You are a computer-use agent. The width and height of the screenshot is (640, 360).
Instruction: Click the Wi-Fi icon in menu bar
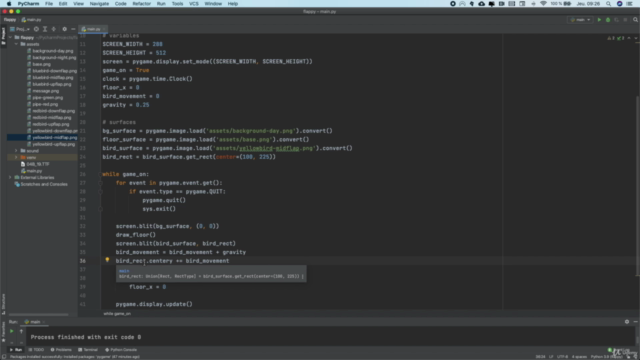[543, 4]
